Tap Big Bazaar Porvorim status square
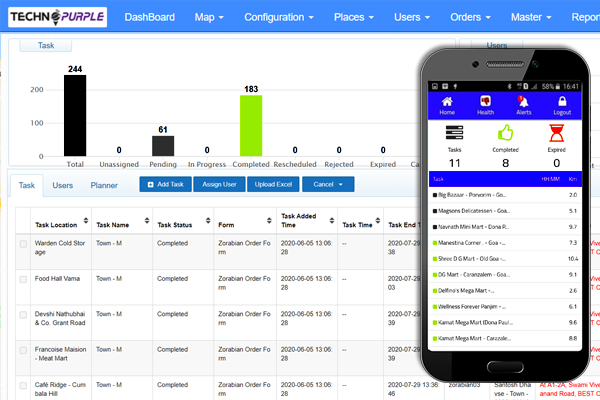 435,195
